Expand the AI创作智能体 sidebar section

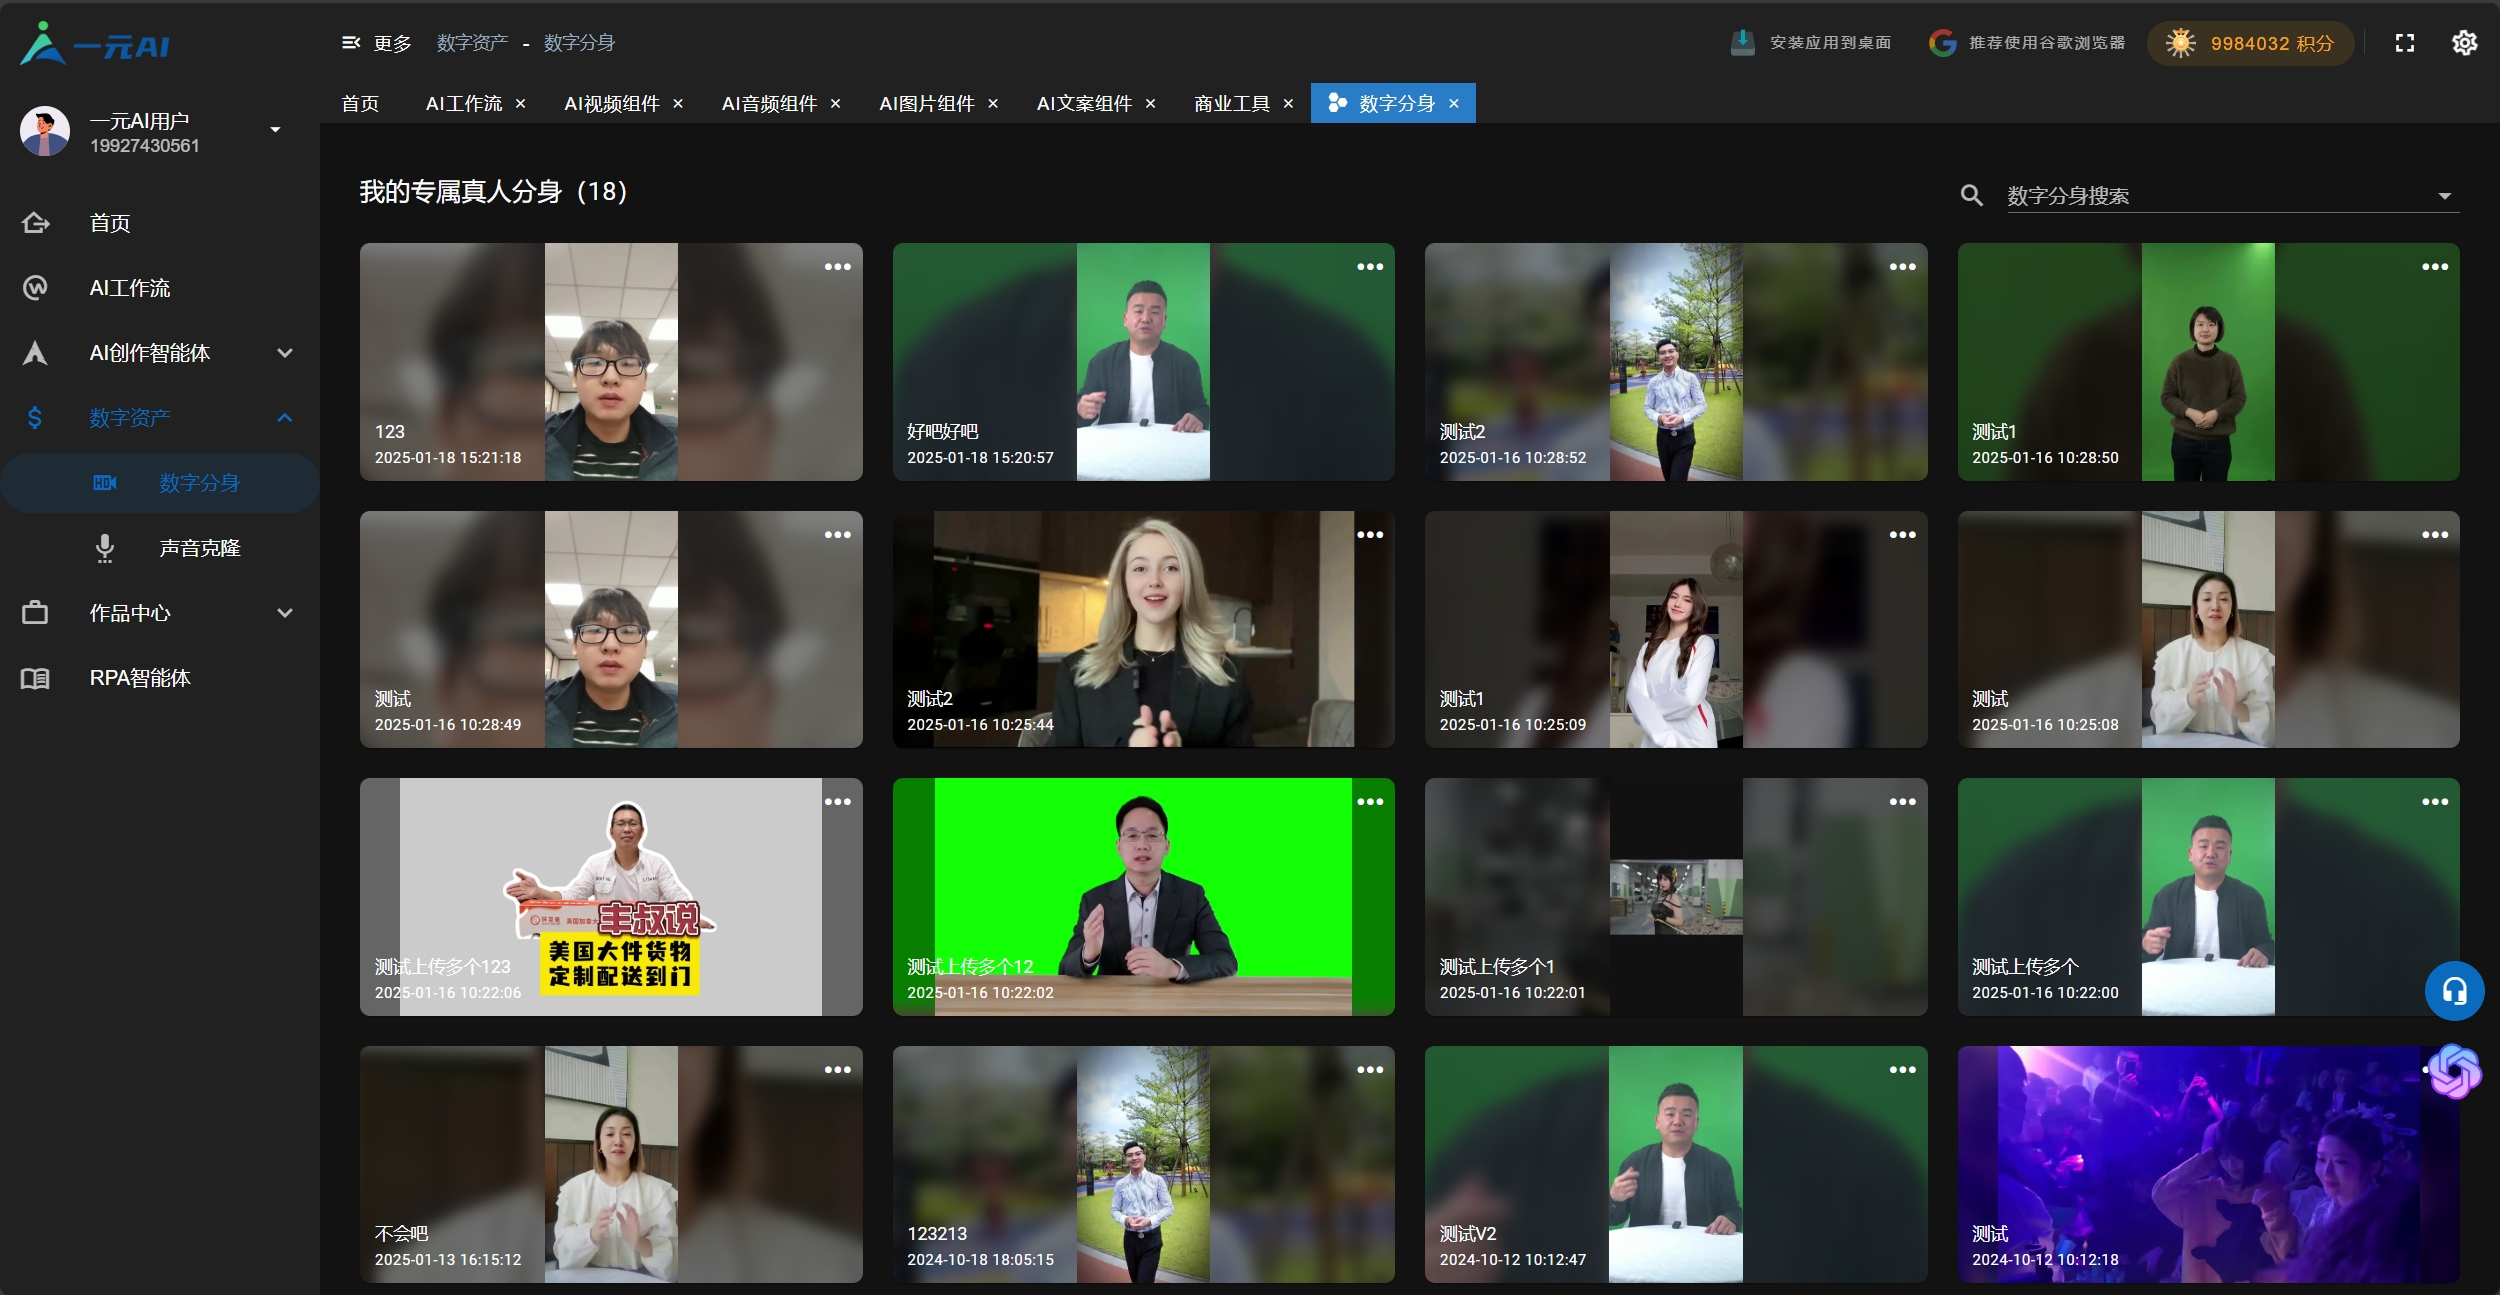pos(285,353)
